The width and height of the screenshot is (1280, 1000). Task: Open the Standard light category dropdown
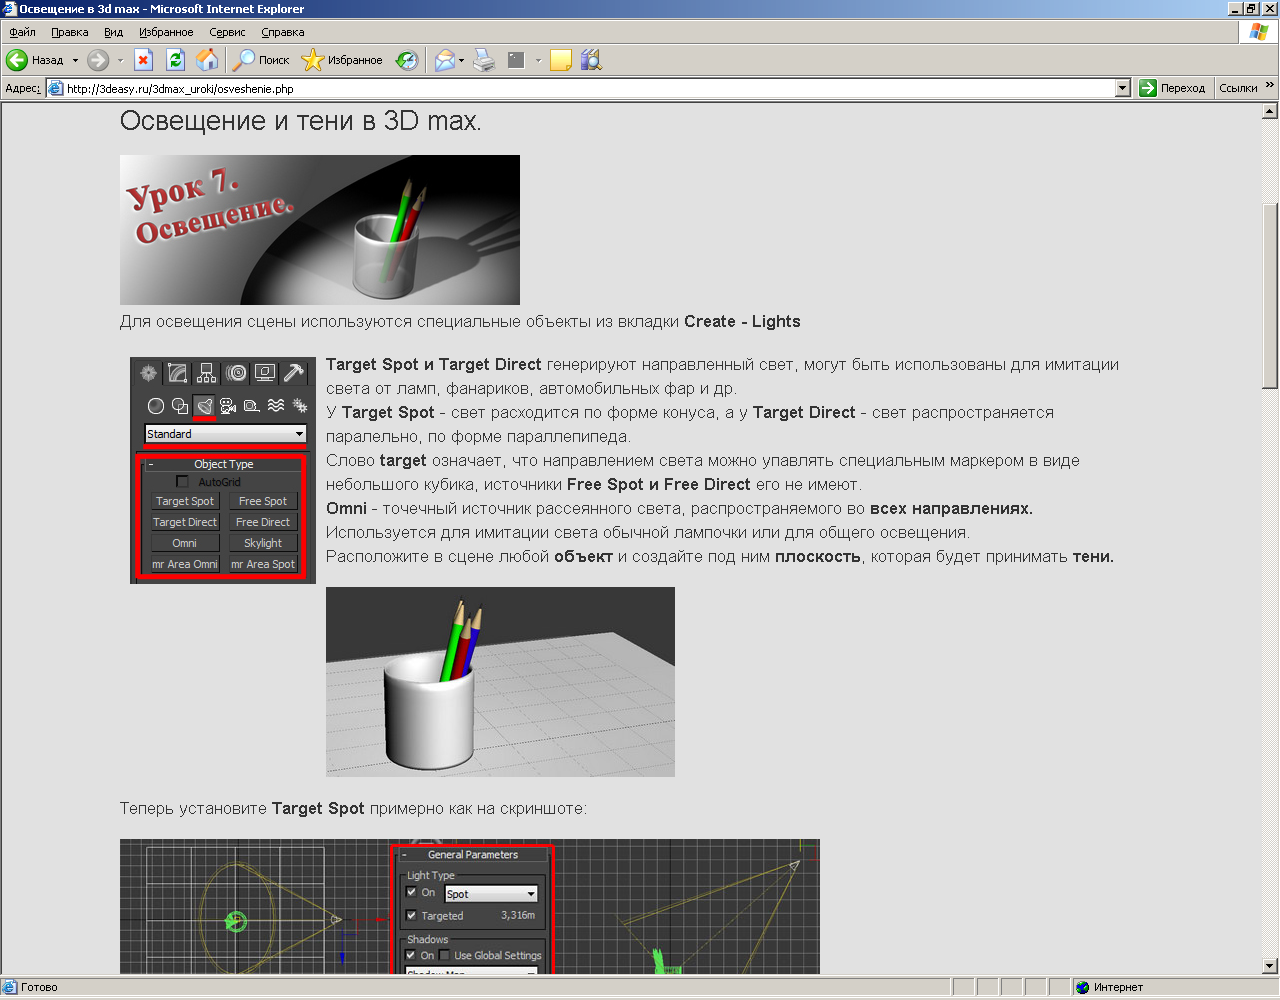226,434
